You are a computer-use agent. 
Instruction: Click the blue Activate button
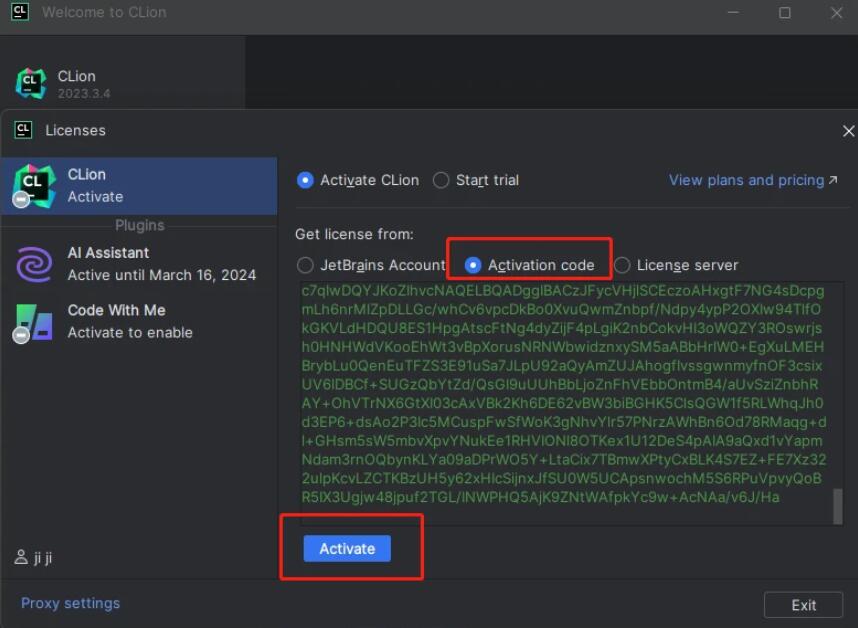pos(347,548)
